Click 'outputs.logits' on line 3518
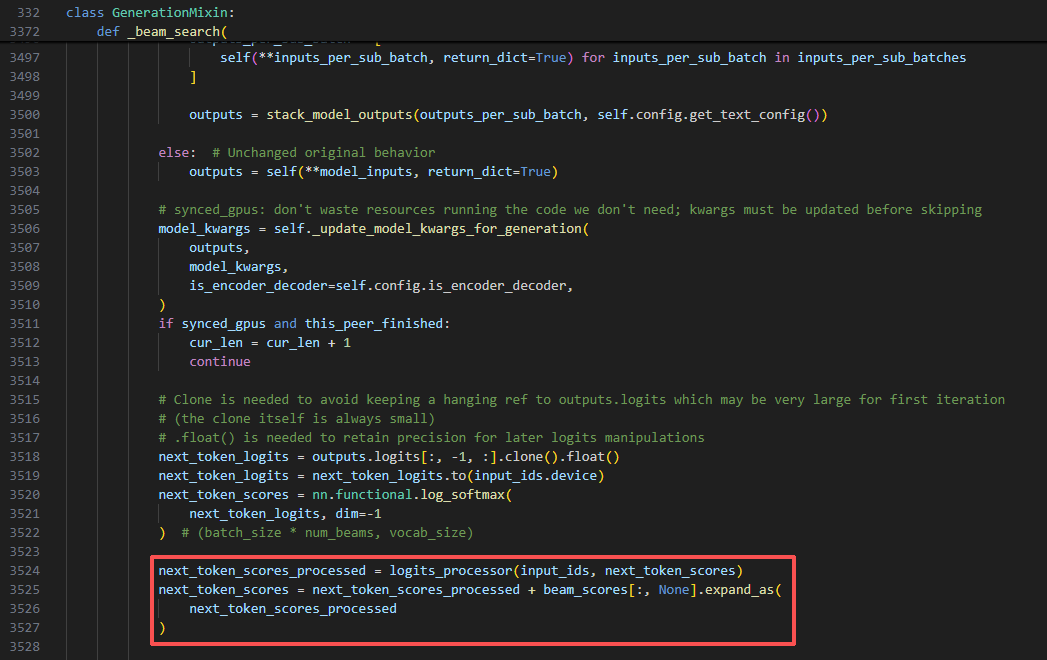The image size is (1047, 660). click(x=366, y=457)
